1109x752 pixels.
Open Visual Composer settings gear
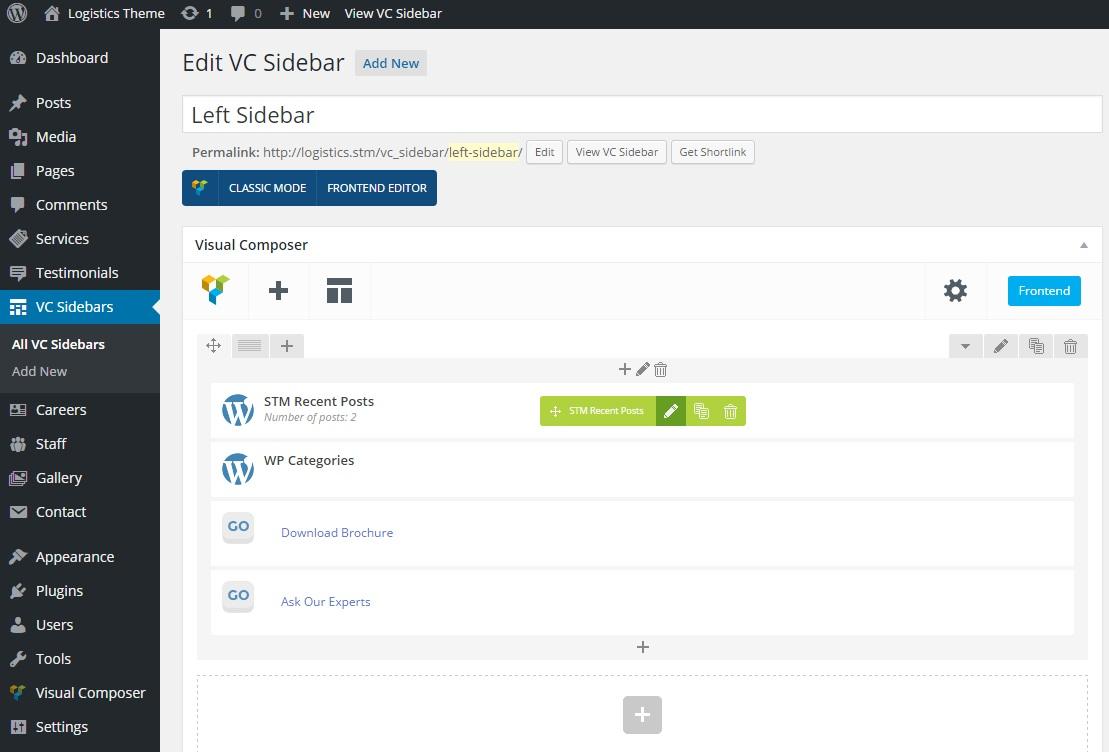(955, 291)
